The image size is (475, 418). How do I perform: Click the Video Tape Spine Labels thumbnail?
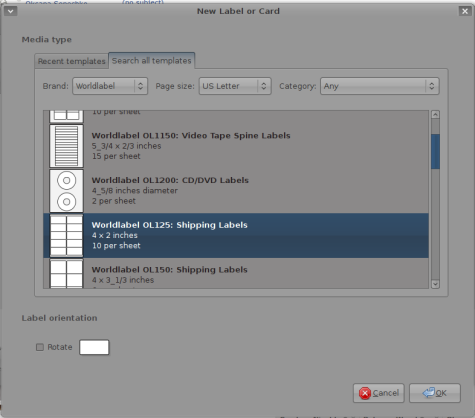[x=66, y=146]
